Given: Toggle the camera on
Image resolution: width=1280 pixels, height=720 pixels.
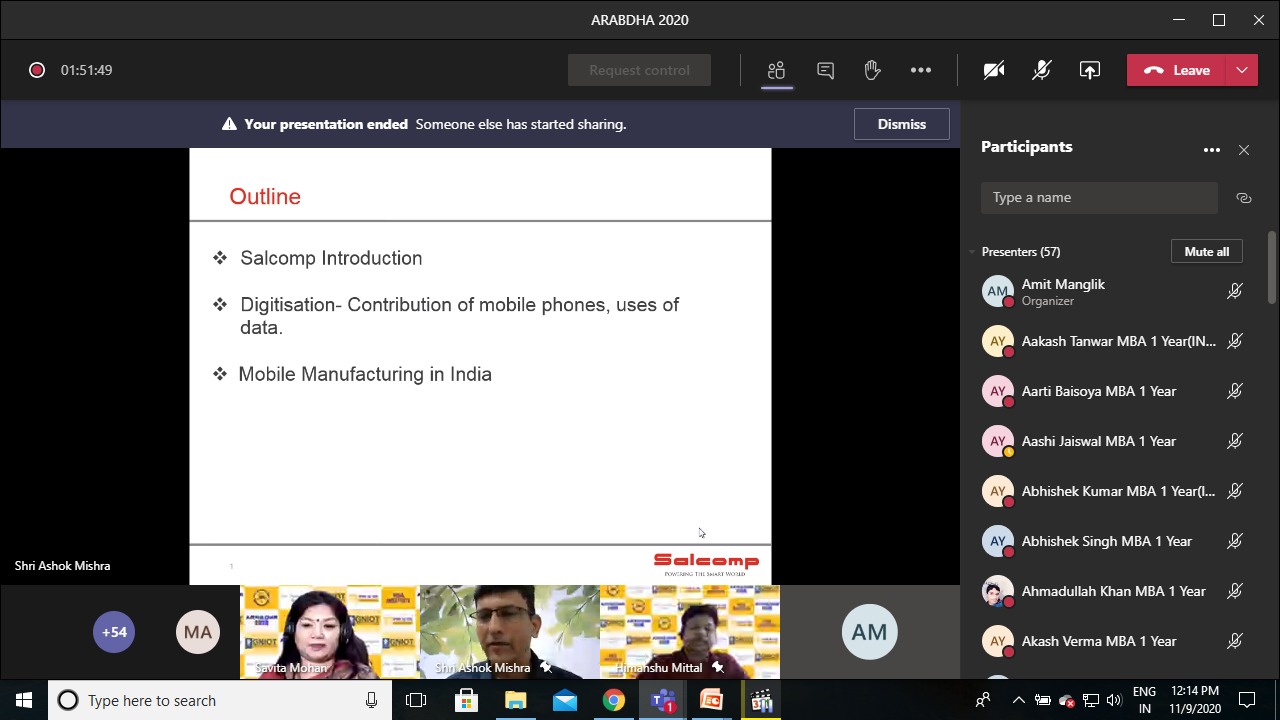Looking at the screenshot, I should click(x=993, y=70).
